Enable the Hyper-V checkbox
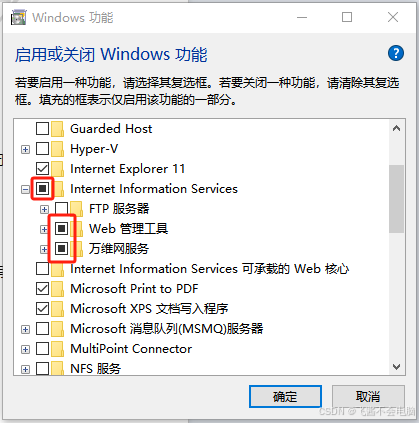 pos(42,149)
